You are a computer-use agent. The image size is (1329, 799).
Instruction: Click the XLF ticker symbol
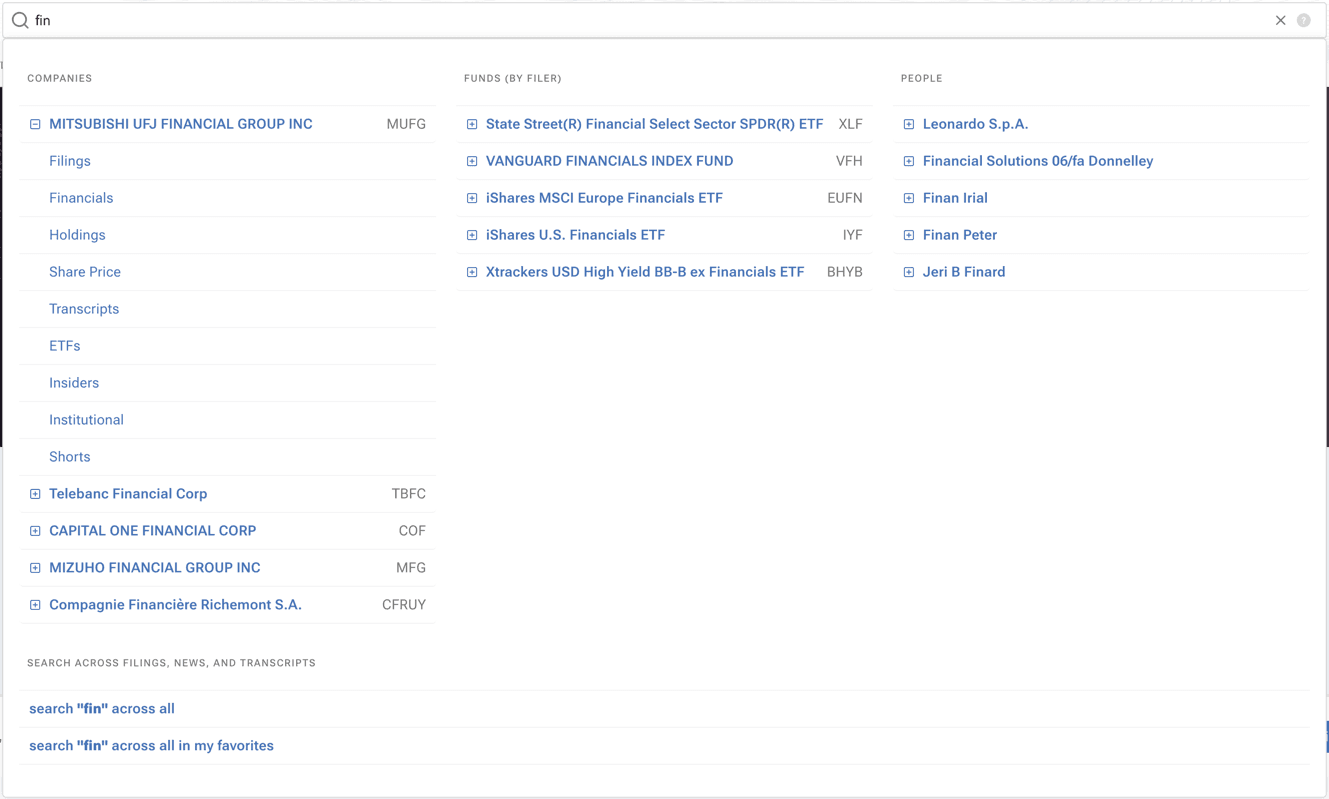[850, 124]
